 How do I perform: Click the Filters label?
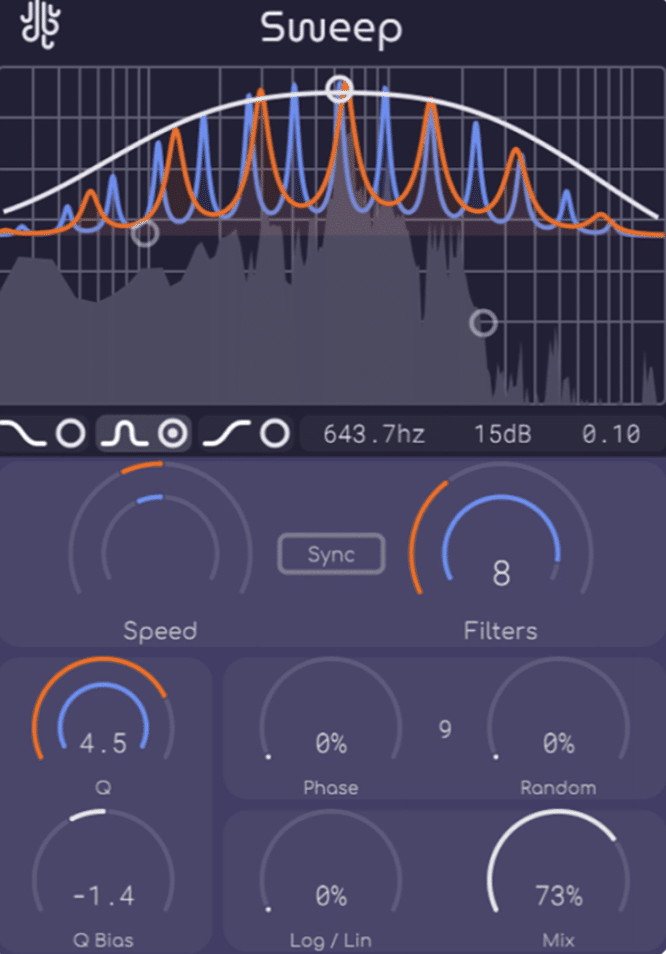coord(501,631)
